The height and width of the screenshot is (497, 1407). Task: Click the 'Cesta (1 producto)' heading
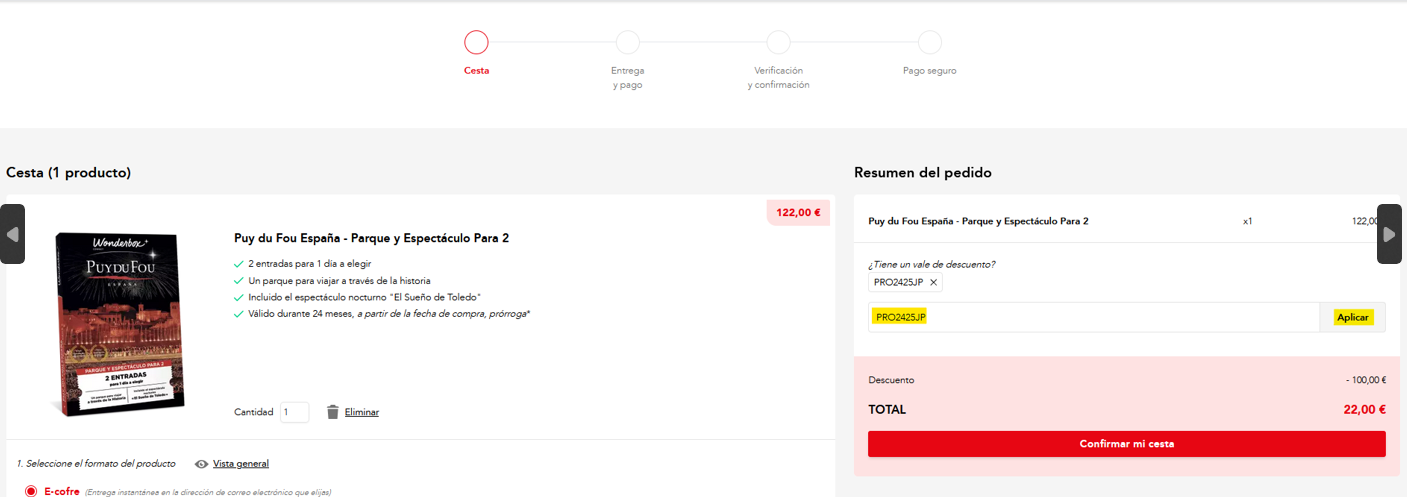click(68, 173)
